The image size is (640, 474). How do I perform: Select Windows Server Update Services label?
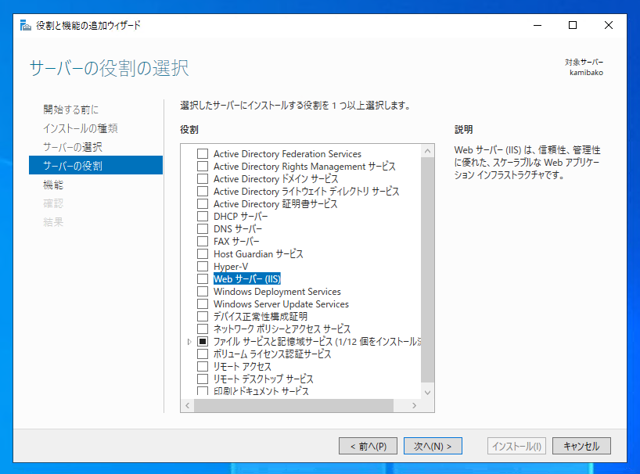pos(281,304)
